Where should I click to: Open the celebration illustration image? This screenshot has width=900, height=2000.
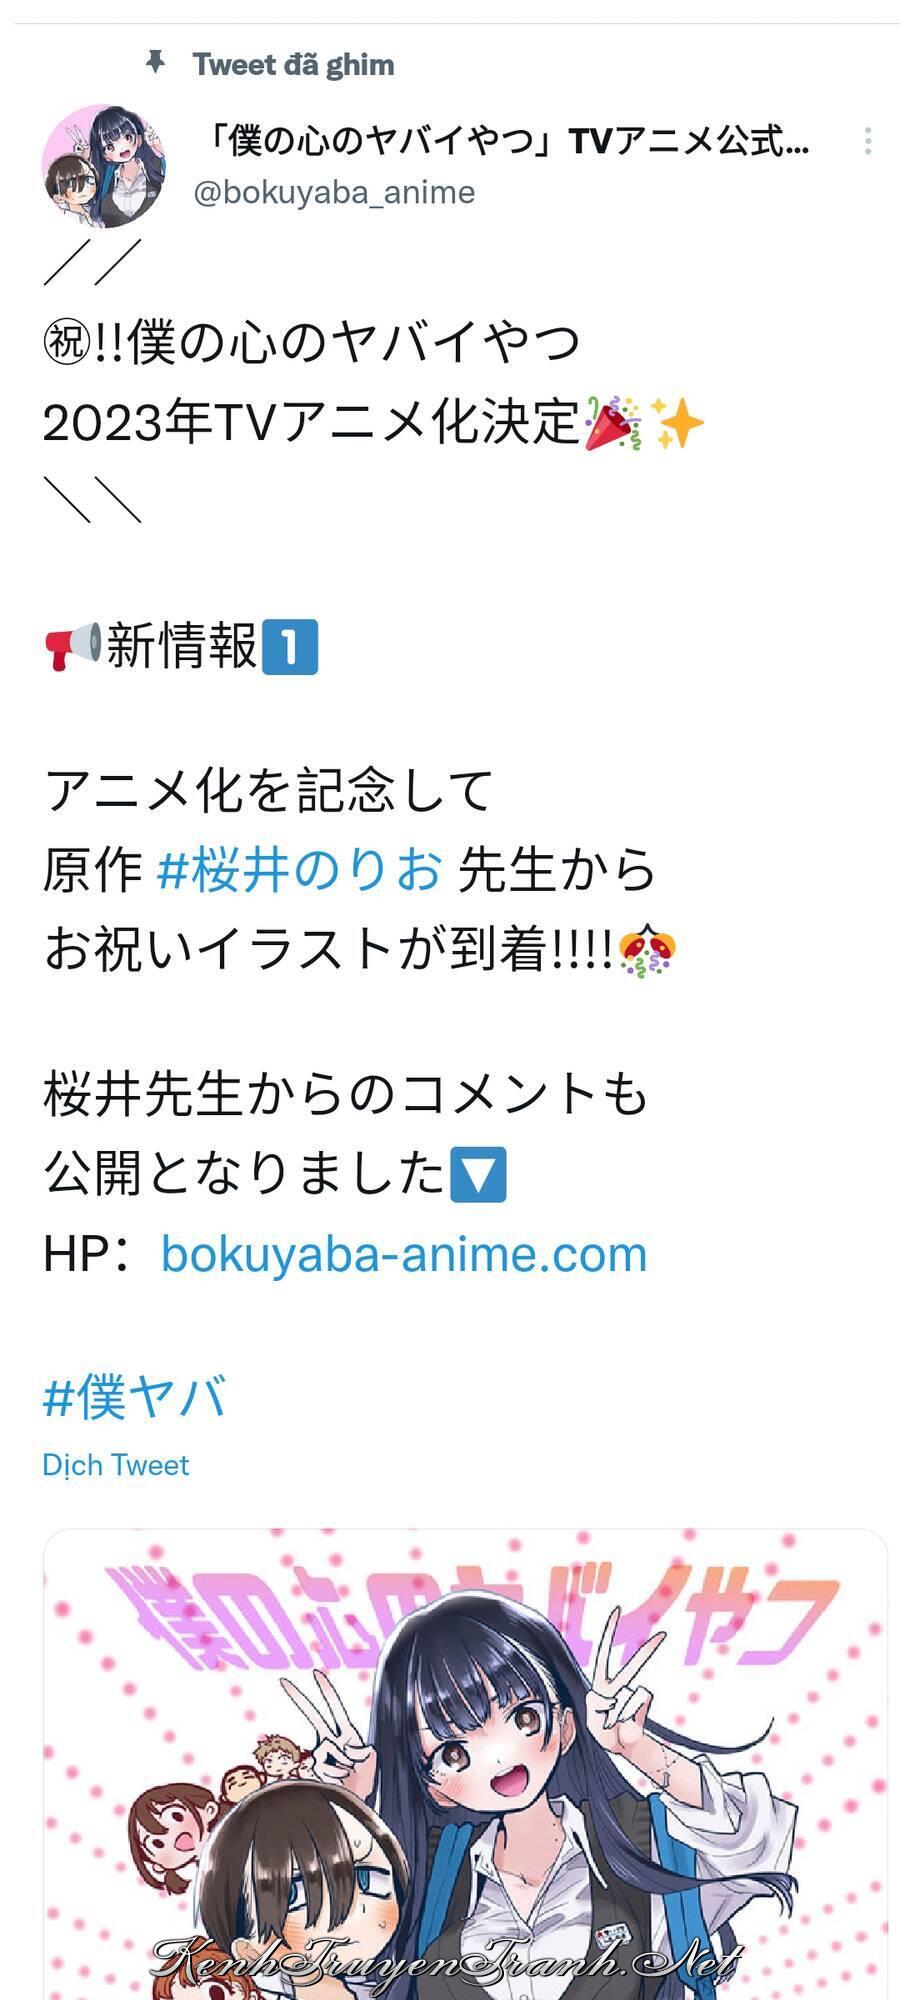(465, 1764)
